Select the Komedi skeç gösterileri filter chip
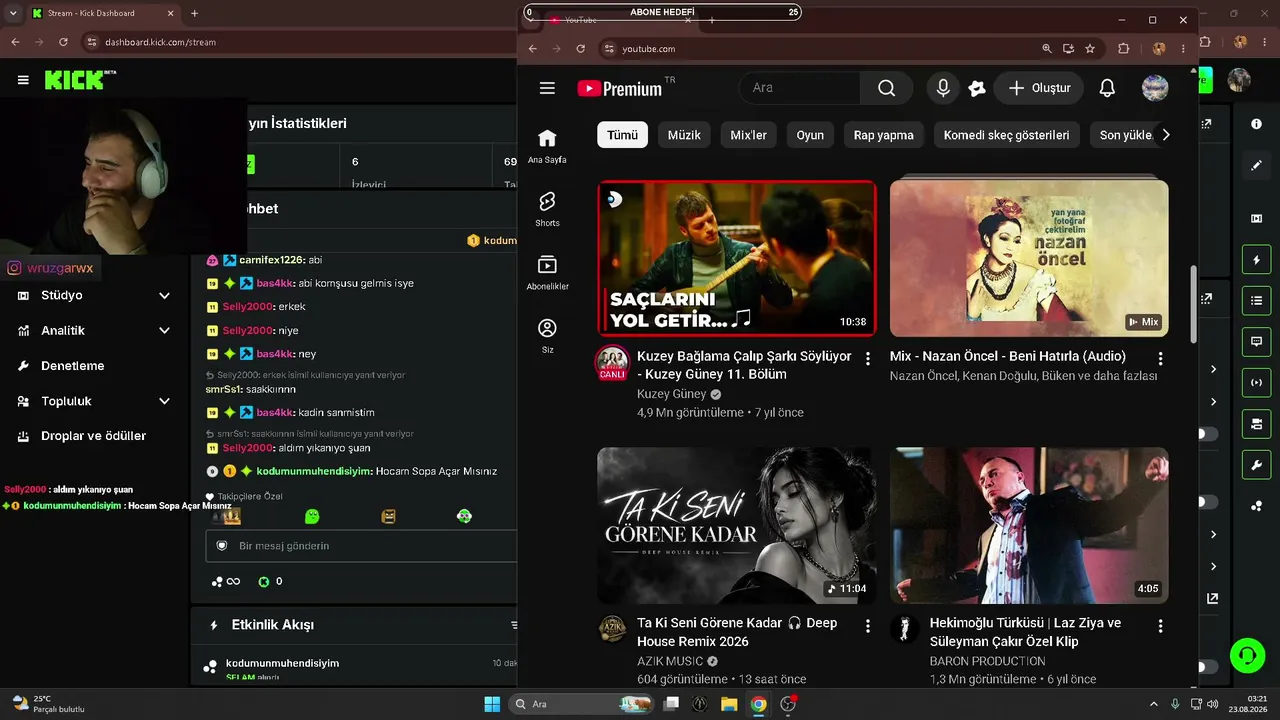This screenshot has height=720, width=1280. pyautogui.click(x=1006, y=135)
